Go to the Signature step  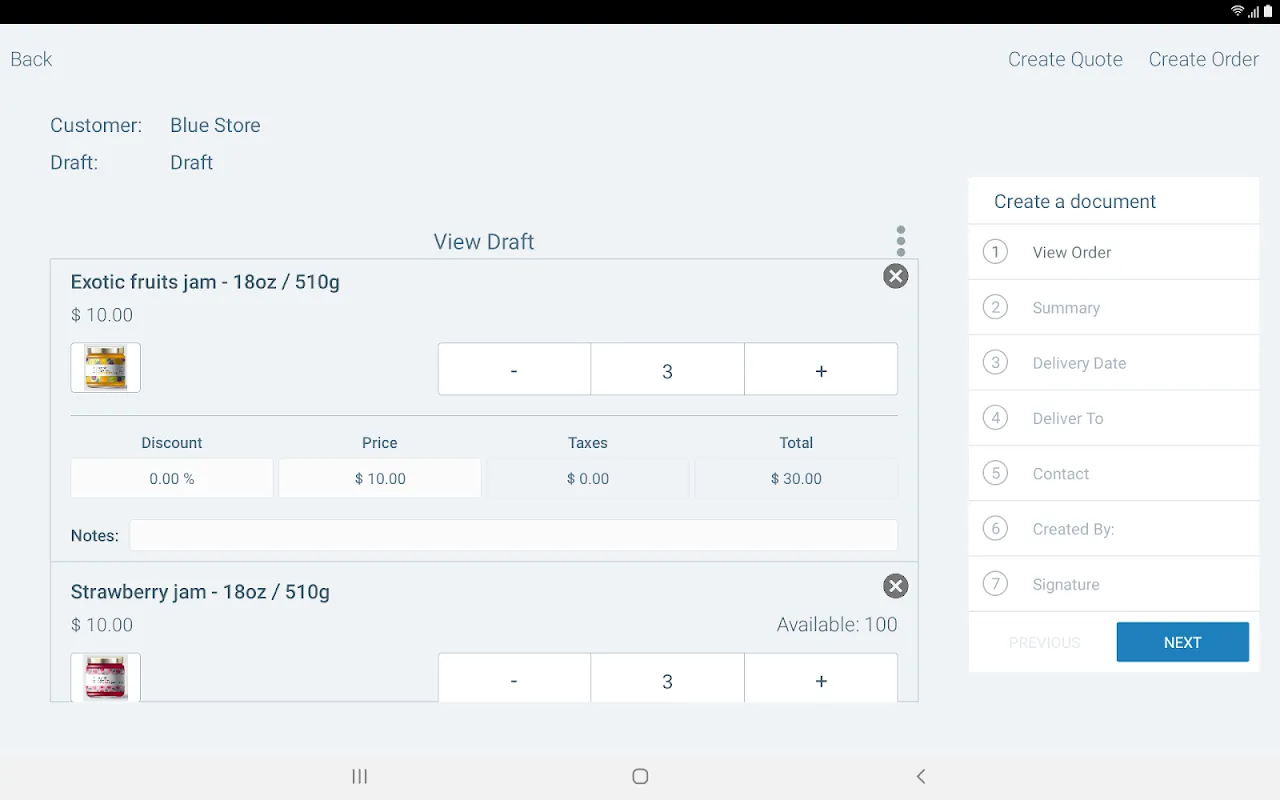coord(1114,584)
